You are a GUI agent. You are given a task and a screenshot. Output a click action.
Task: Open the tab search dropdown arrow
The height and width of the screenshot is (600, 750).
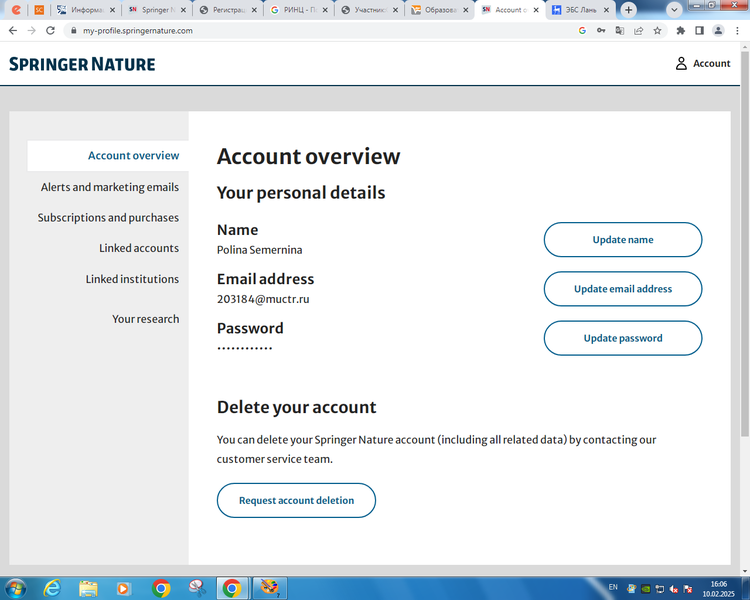coord(675,9)
